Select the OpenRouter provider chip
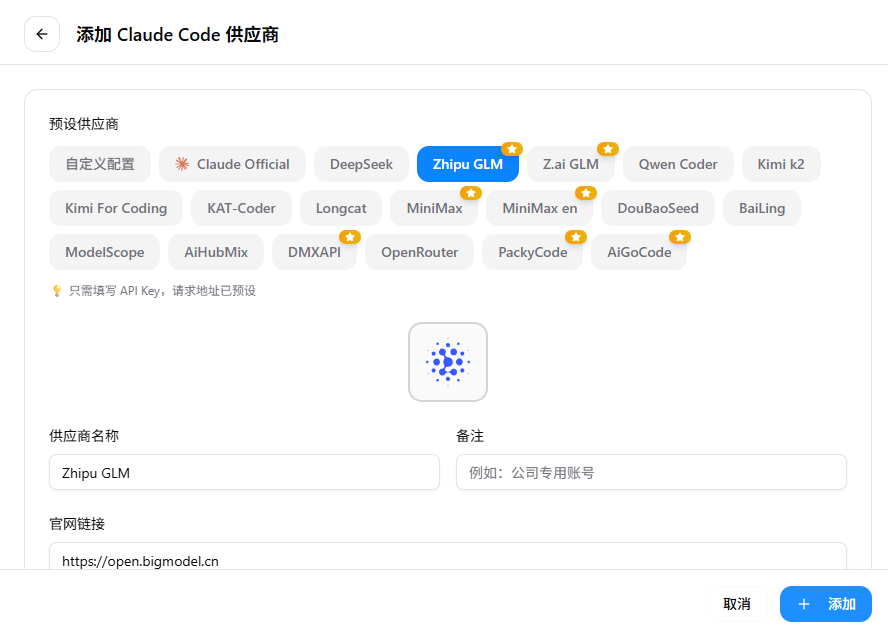Viewport: 888px width, 625px height. tap(419, 252)
